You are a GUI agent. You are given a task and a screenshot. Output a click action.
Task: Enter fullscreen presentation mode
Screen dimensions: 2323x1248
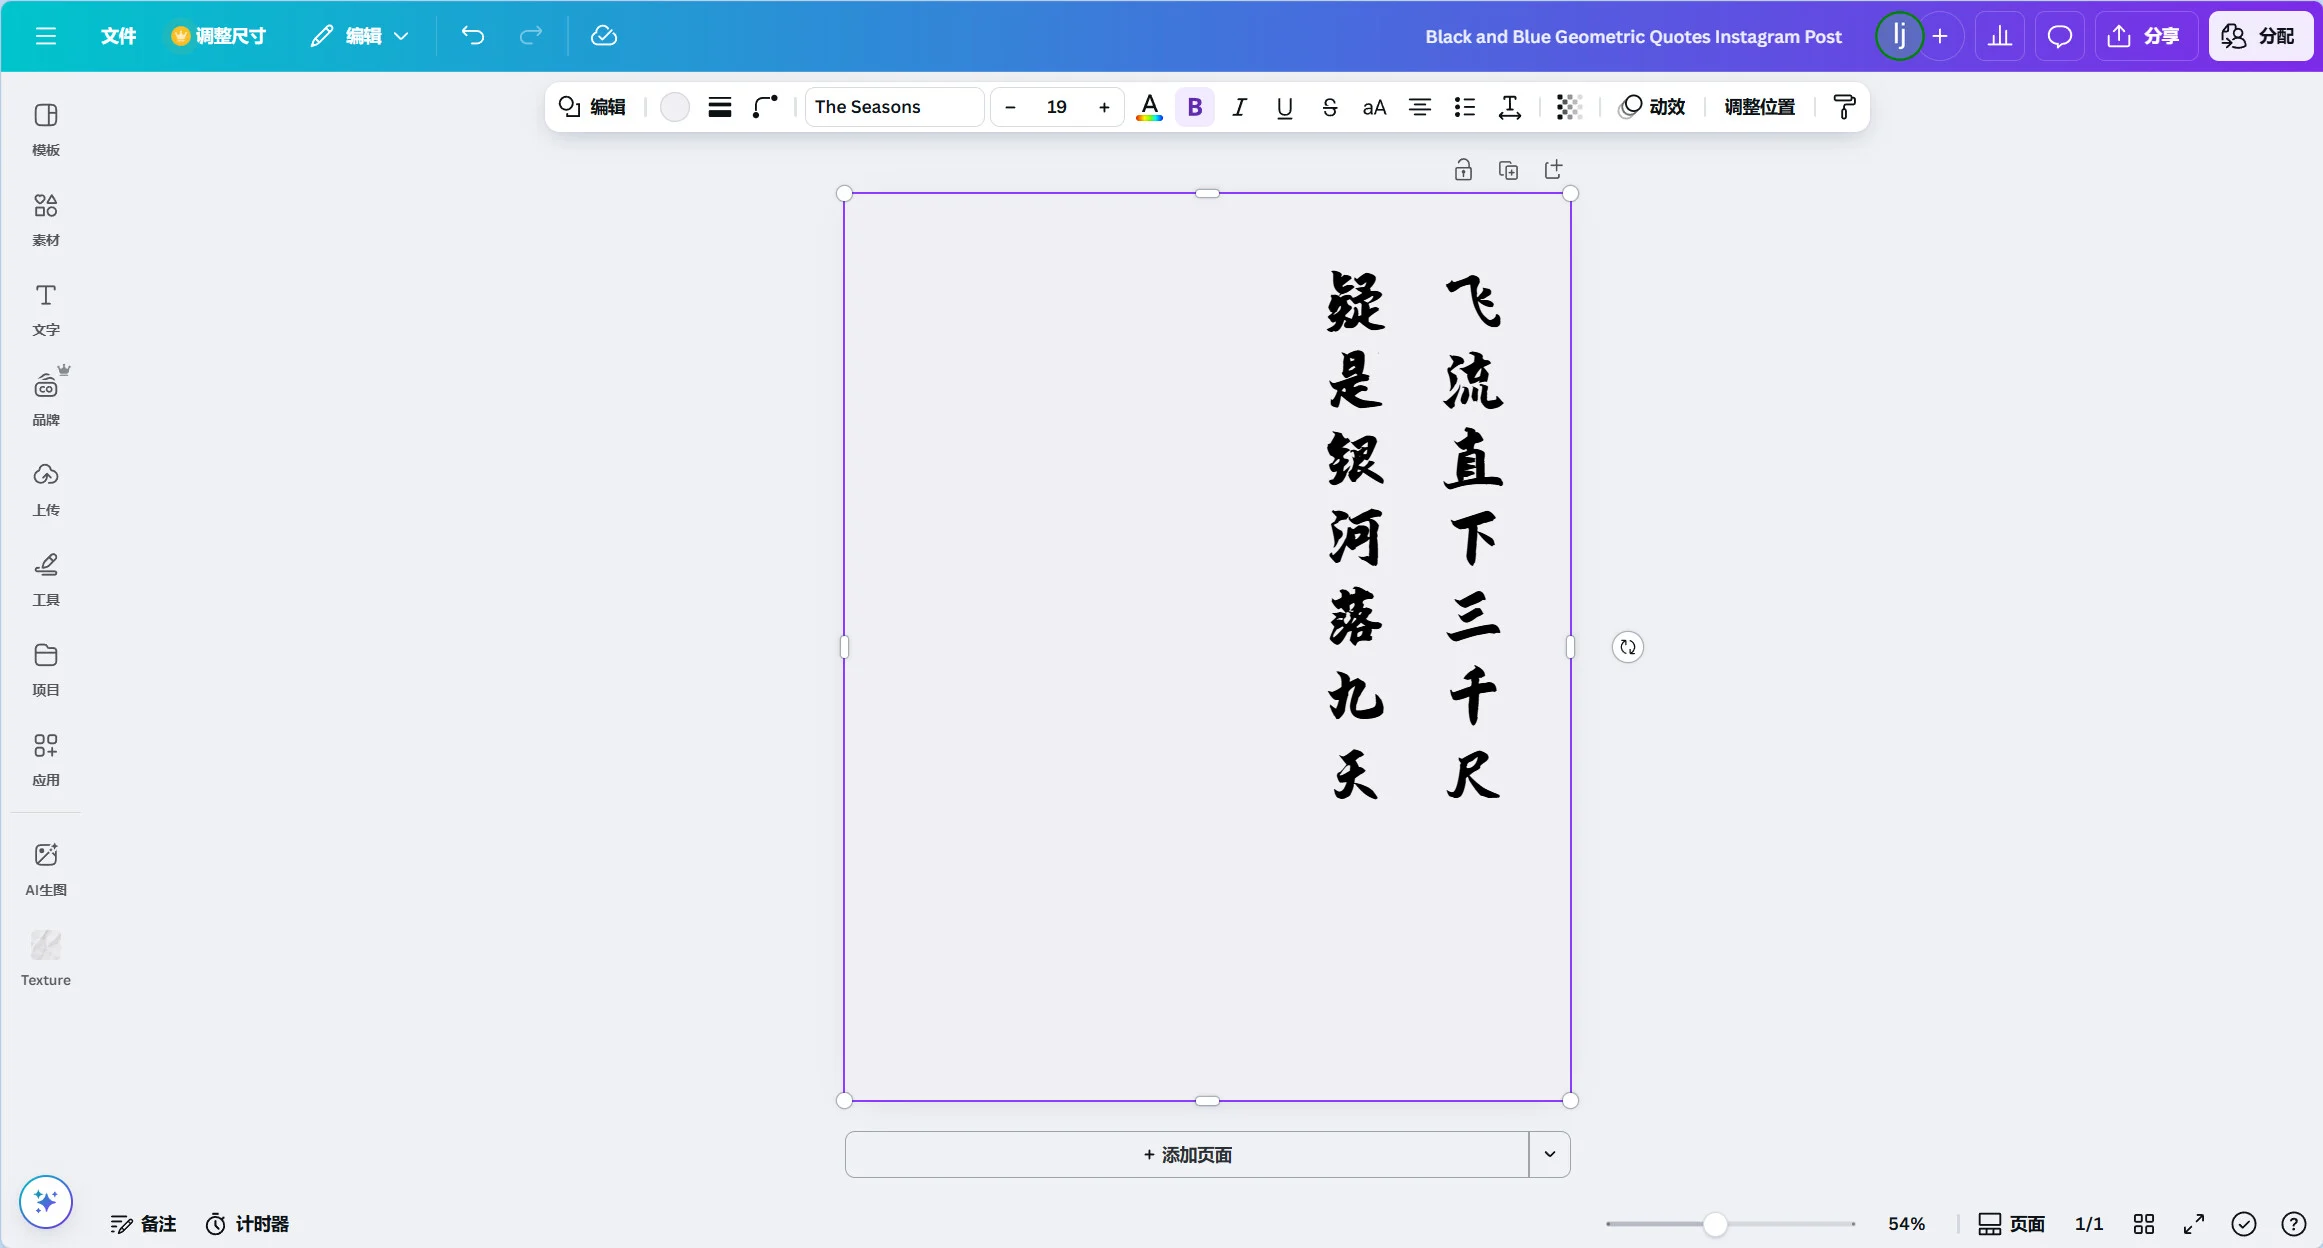2194,1224
